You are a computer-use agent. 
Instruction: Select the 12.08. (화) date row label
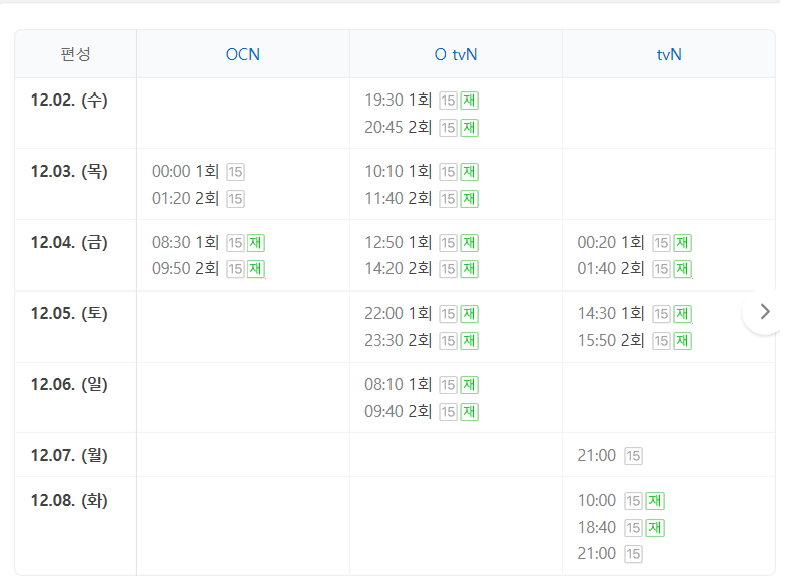point(69,500)
